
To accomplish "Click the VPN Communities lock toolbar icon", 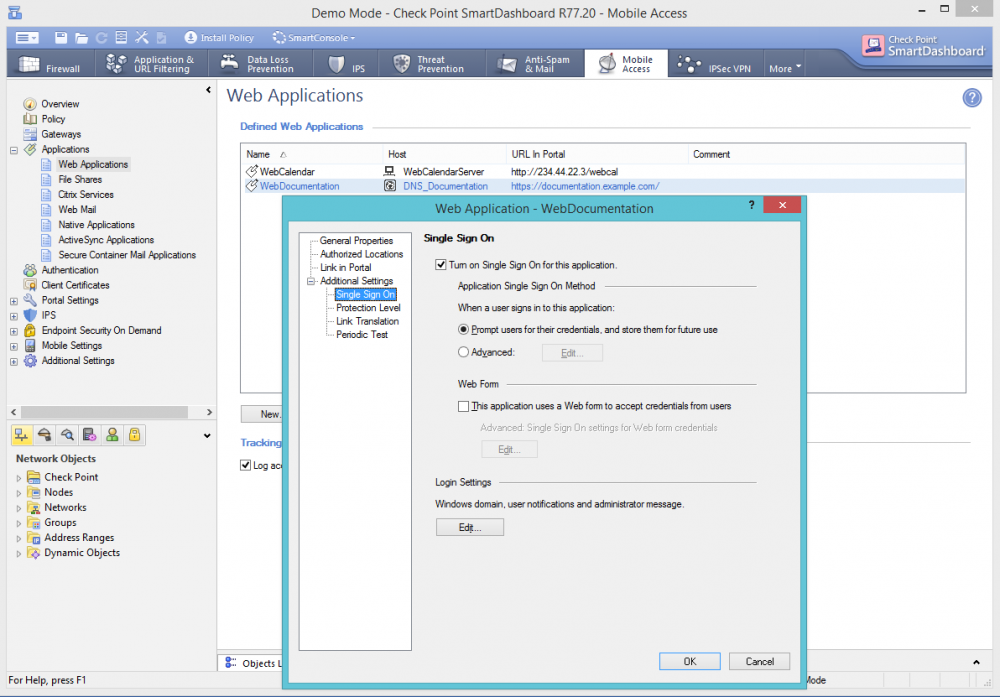I will coord(135,435).
